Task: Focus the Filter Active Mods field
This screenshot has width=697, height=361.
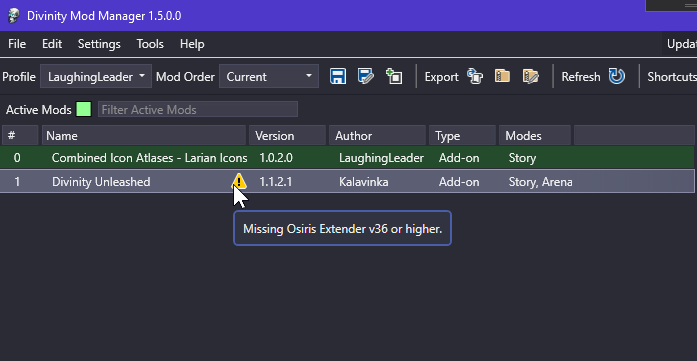Action: coord(198,109)
